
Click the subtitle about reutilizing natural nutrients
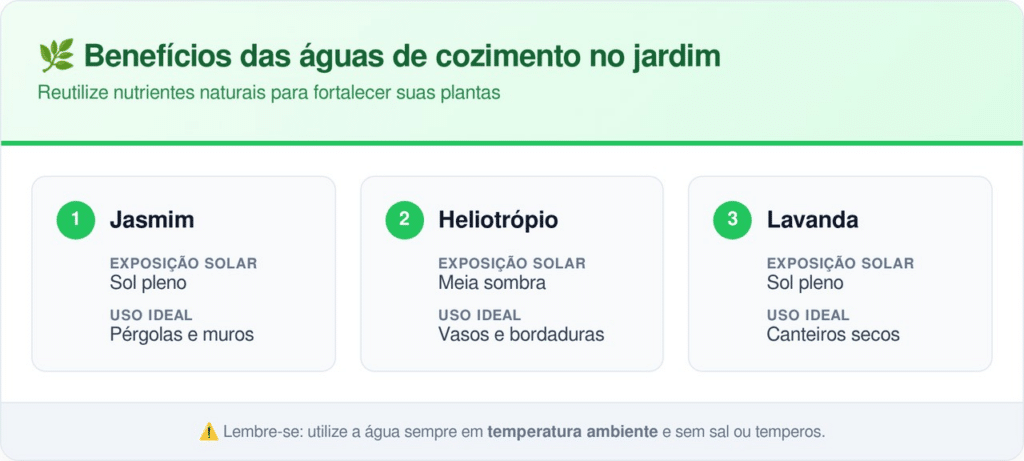click(269, 93)
